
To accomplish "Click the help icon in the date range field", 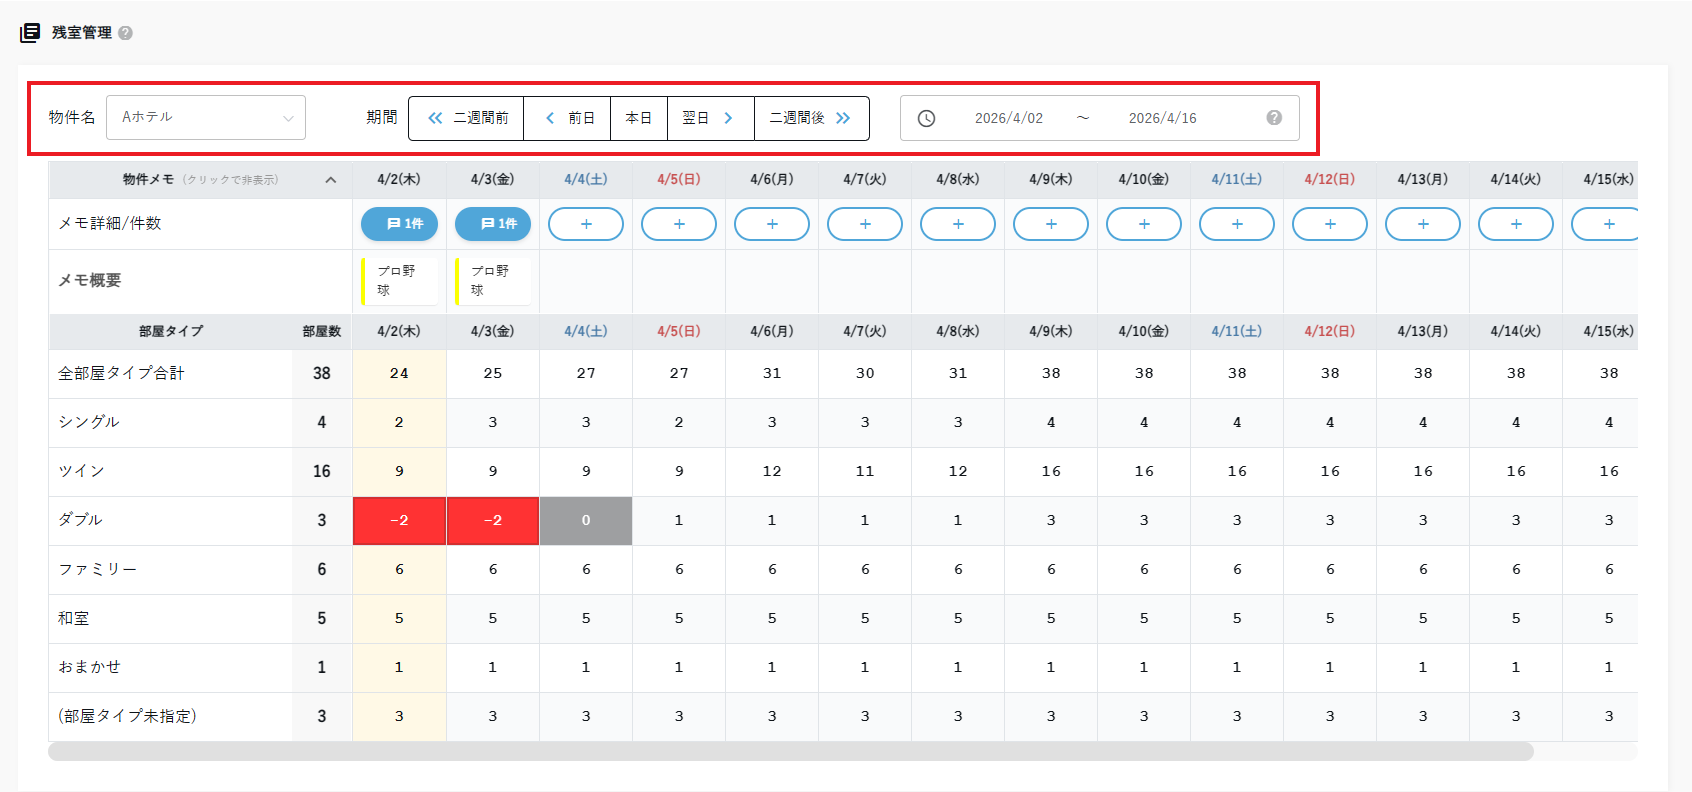I will [x=1274, y=118].
